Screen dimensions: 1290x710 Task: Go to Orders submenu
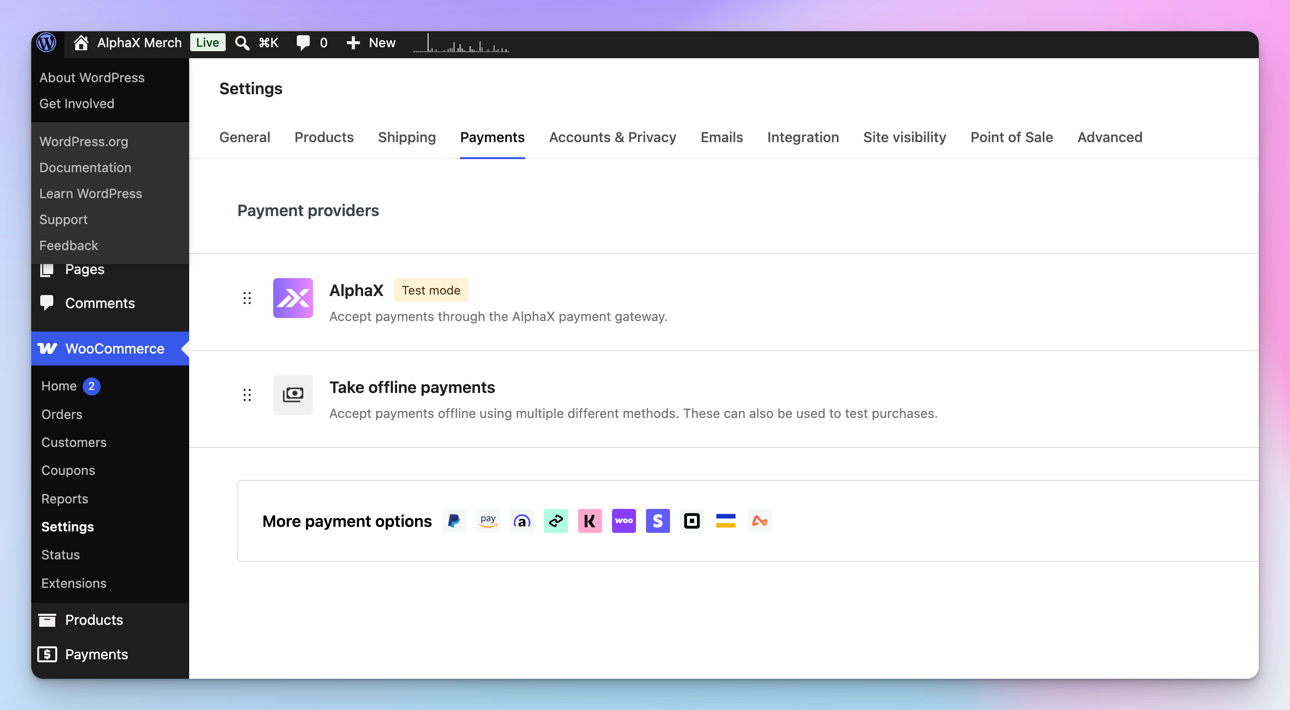click(62, 414)
